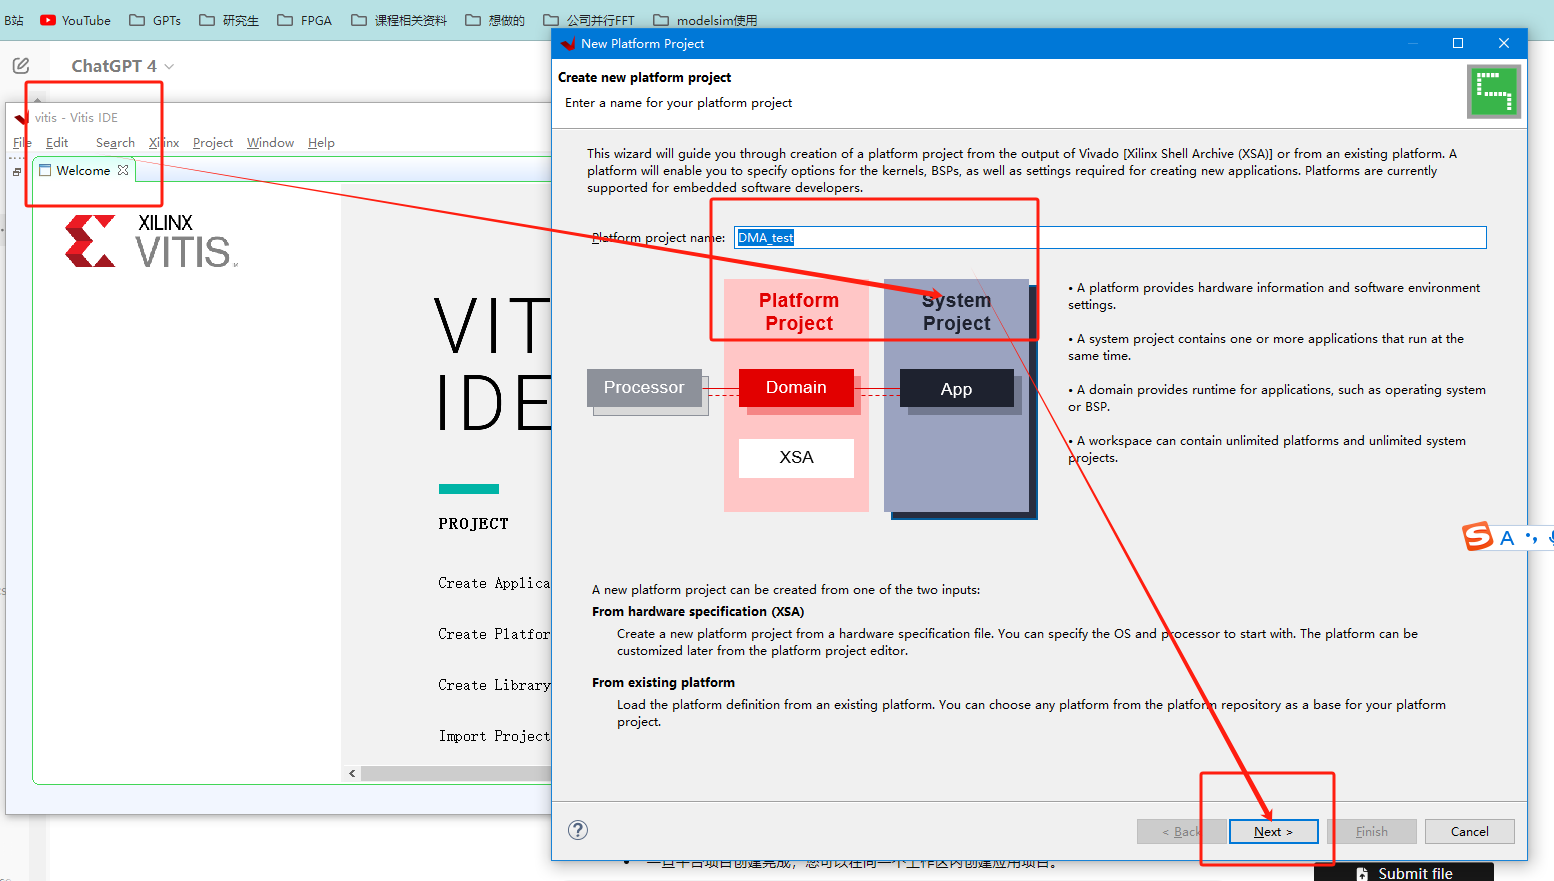Open the 研究生 bookmark folder
This screenshot has height=881, width=1554.
tap(229, 20)
